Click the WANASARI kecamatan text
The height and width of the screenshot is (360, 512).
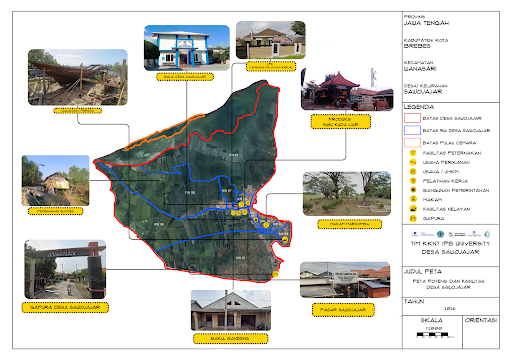pos(420,69)
